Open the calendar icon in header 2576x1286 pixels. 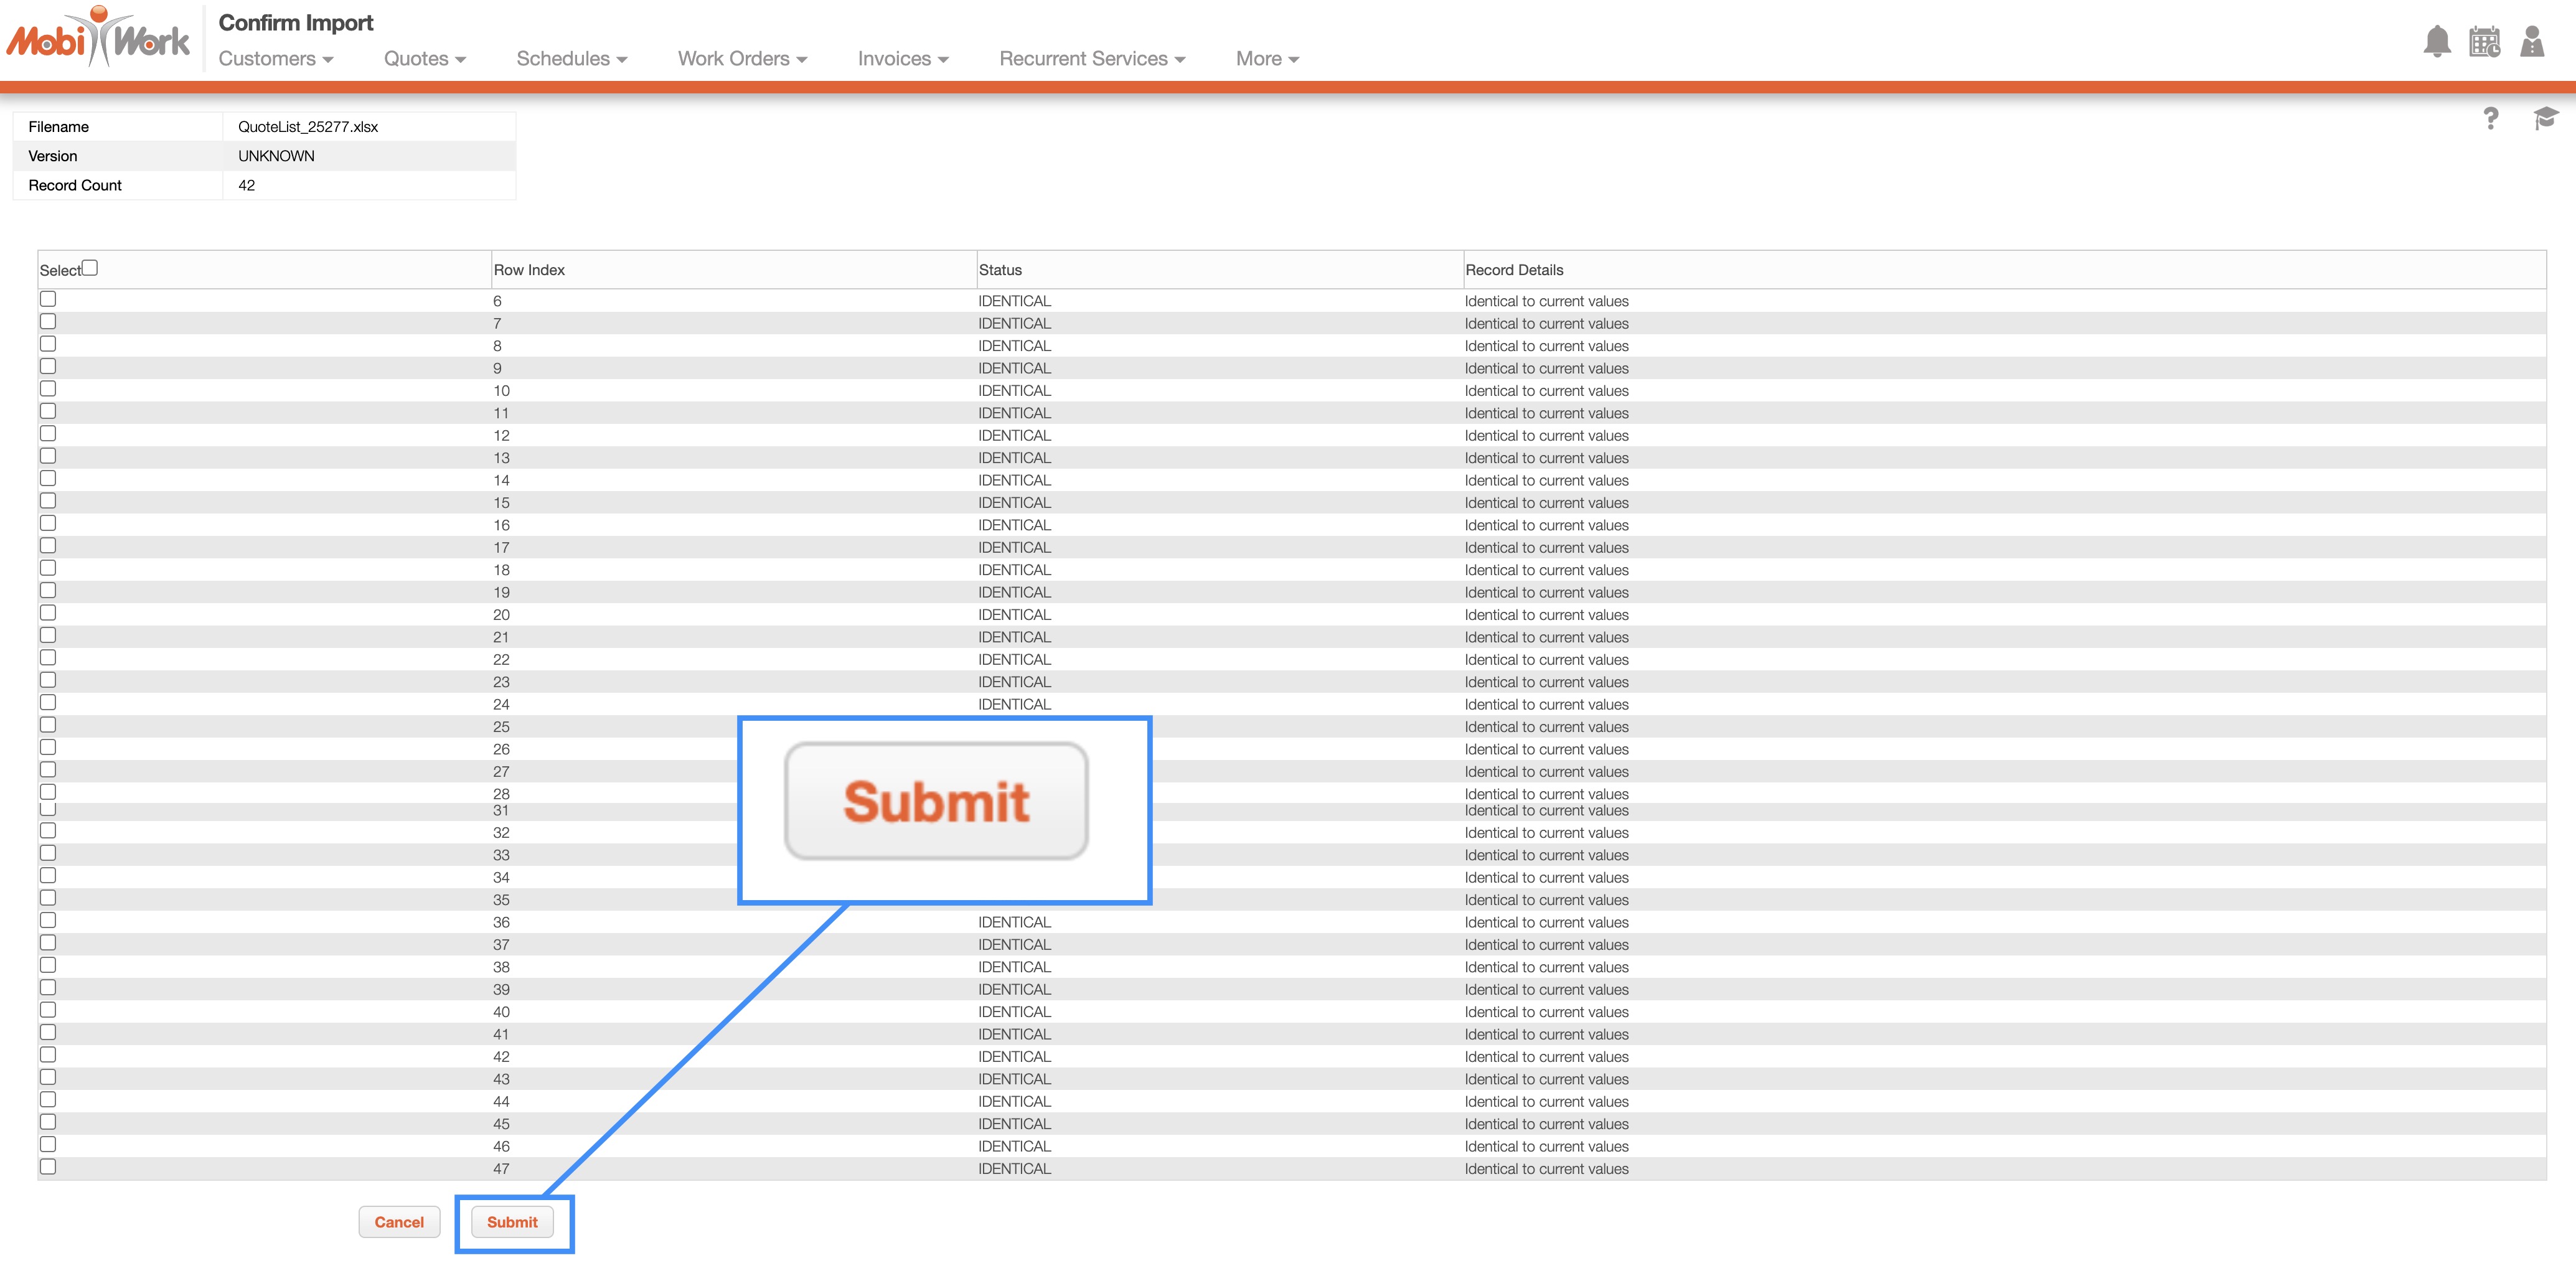coord(2484,42)
